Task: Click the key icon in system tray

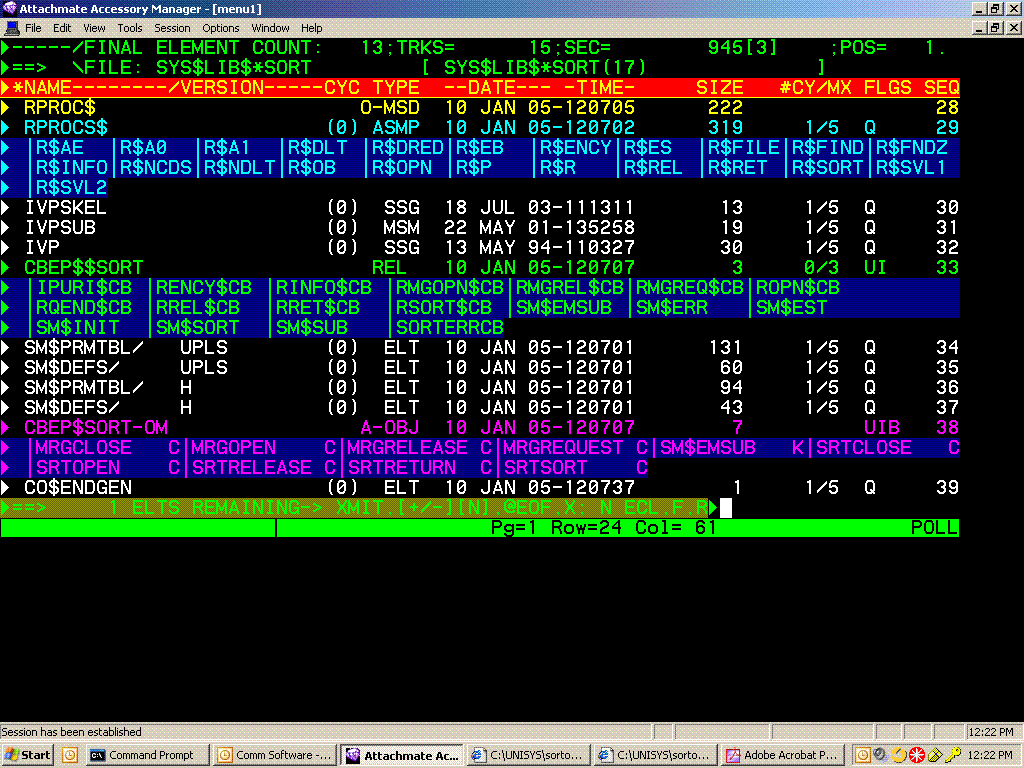Action: pyautogui.click(x=953, y=755)
